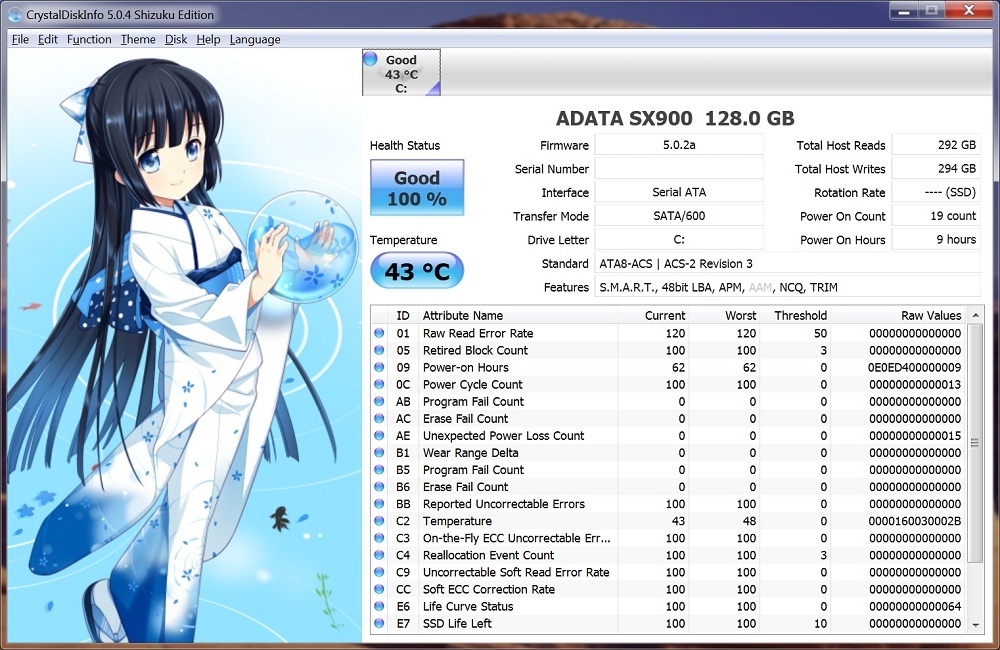Click the status orb for Uncorrectable Soft Read Error Rate

(379, 572)
